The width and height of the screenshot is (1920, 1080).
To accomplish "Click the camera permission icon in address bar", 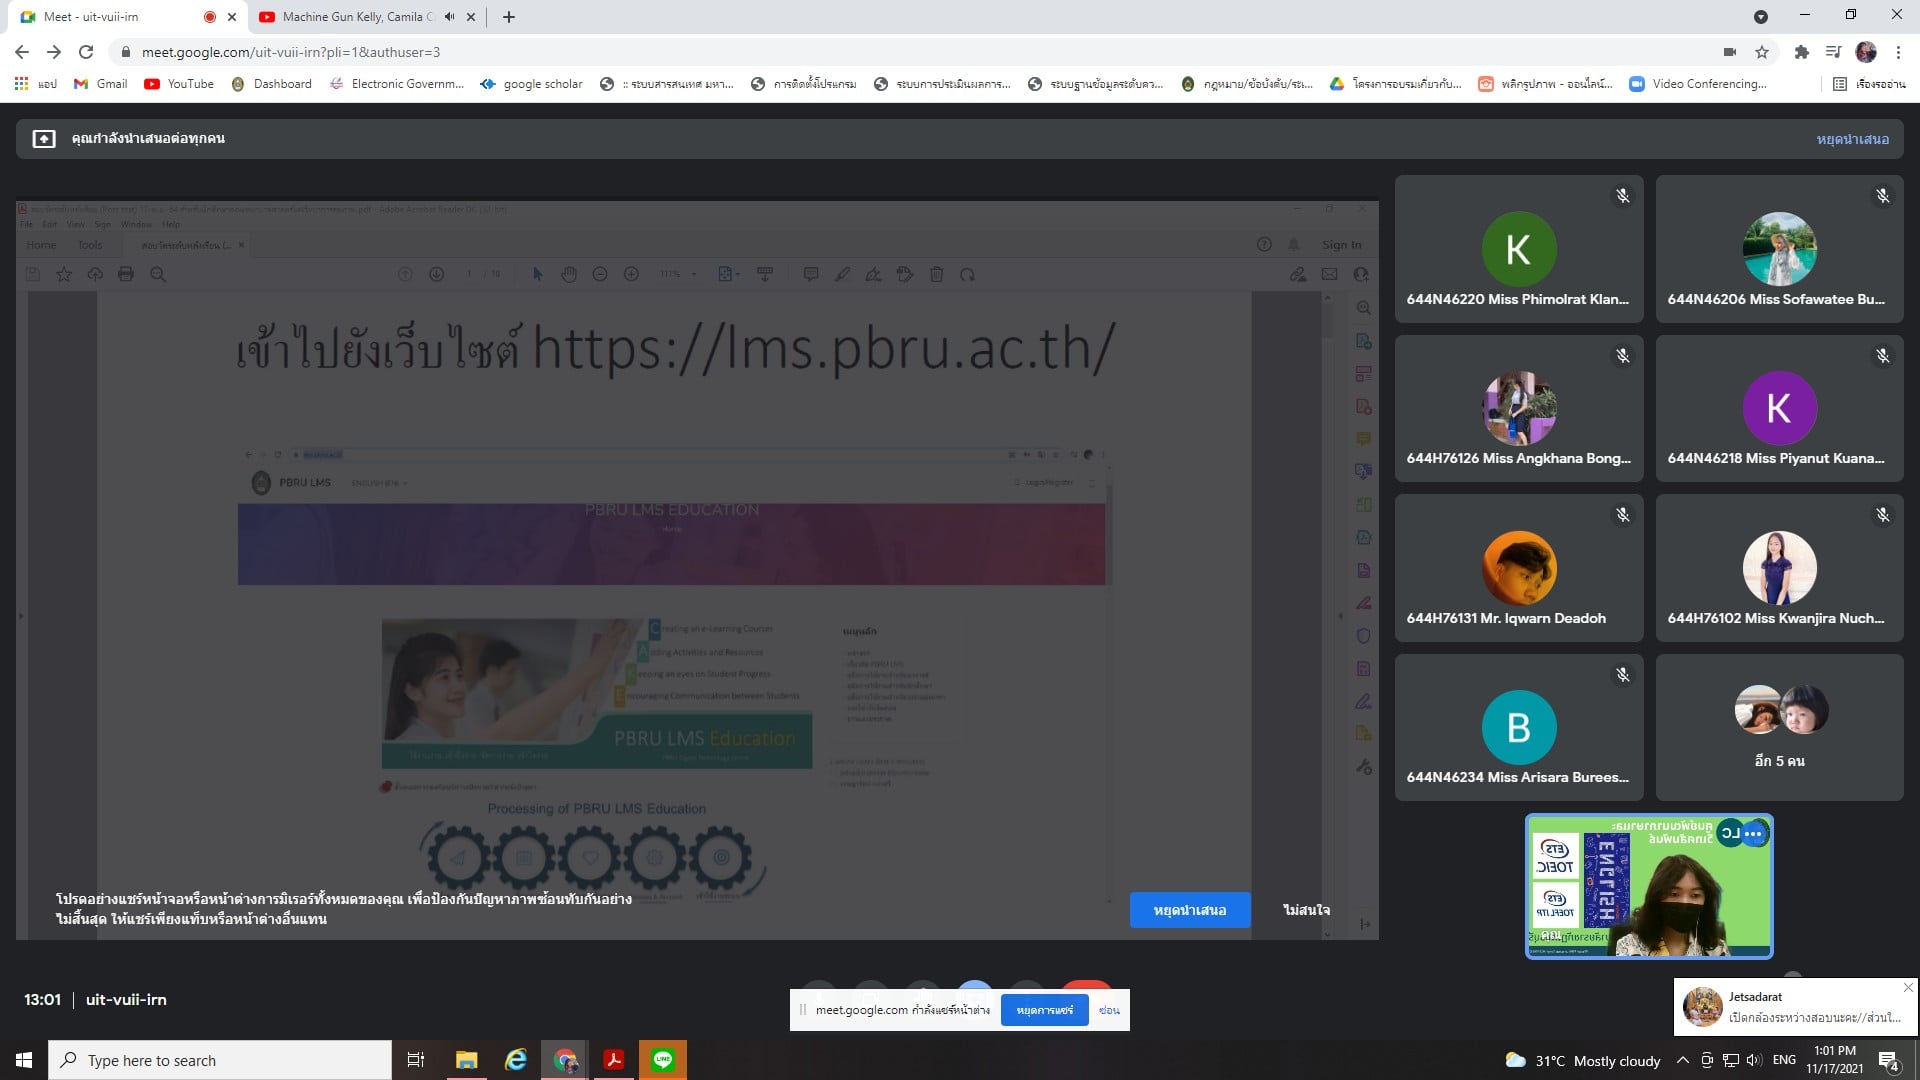I will click(x=1729, y=52).
